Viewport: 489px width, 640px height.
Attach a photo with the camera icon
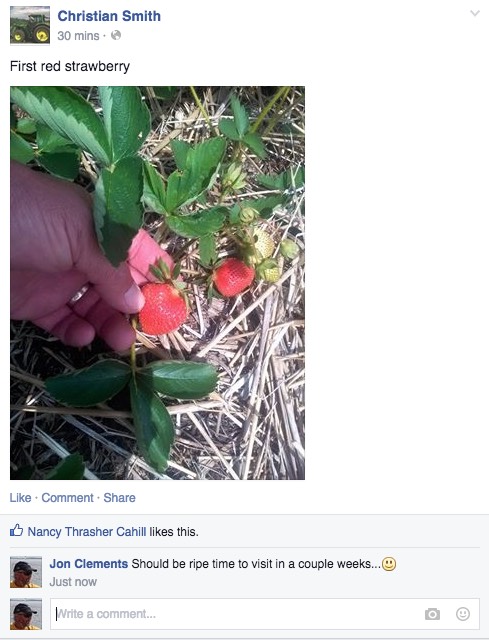432,614
